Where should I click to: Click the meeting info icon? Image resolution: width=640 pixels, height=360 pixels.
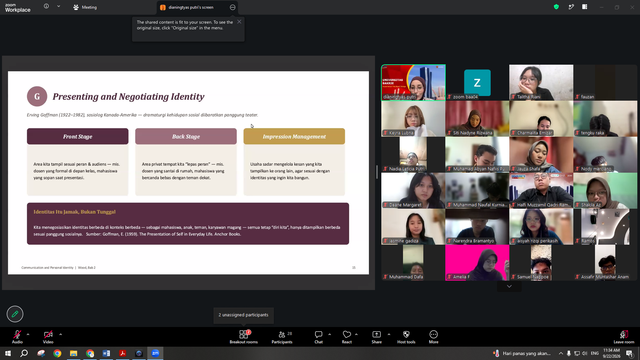[x=47, y=7]
